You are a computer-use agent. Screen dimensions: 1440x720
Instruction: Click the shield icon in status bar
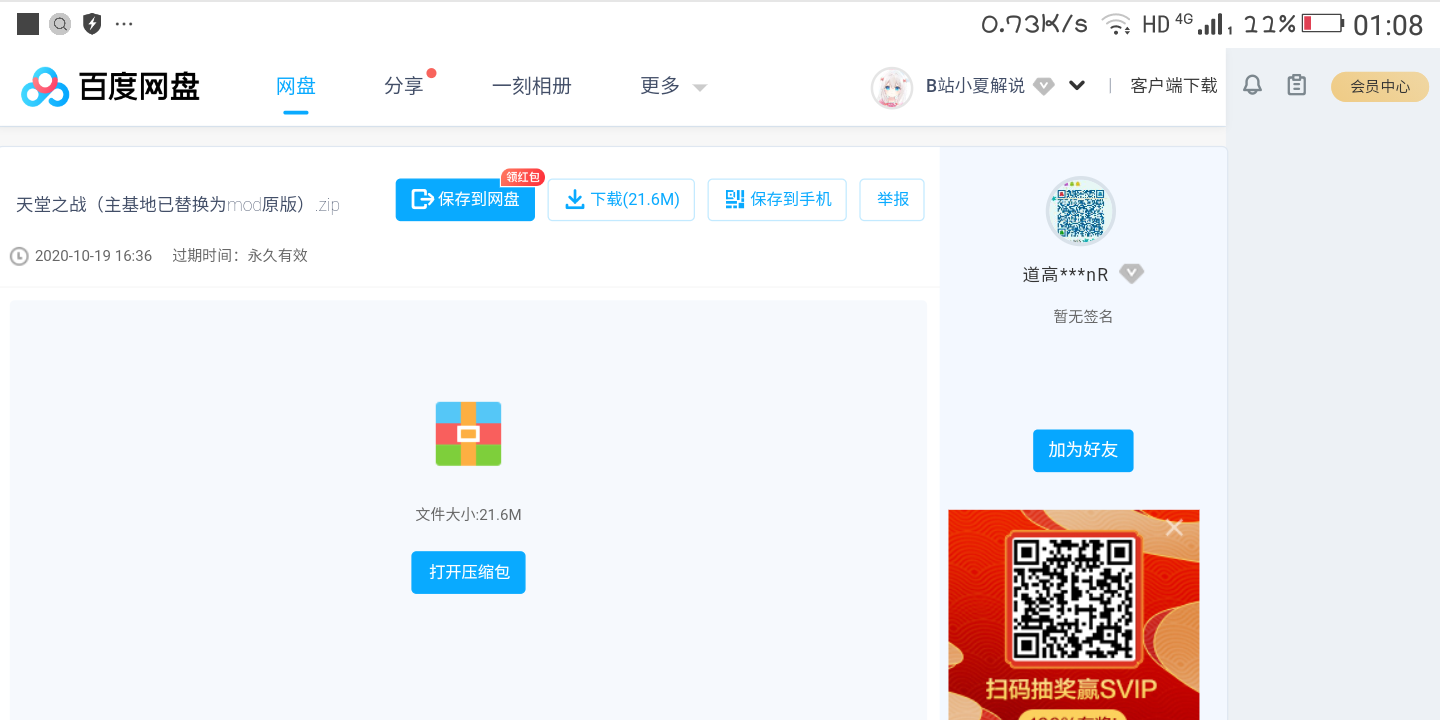click(92, 24)
